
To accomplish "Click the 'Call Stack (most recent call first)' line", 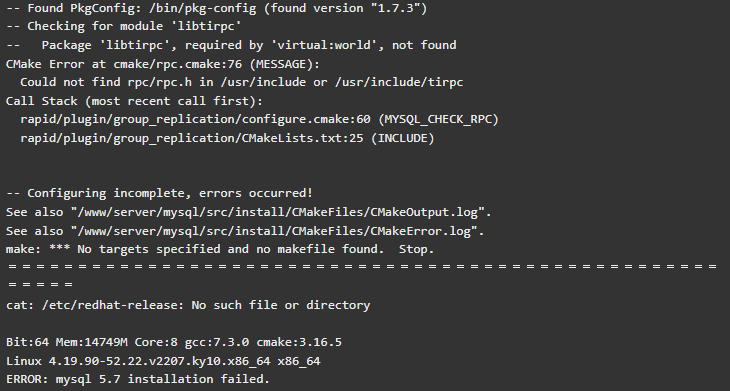I will 135,101.
